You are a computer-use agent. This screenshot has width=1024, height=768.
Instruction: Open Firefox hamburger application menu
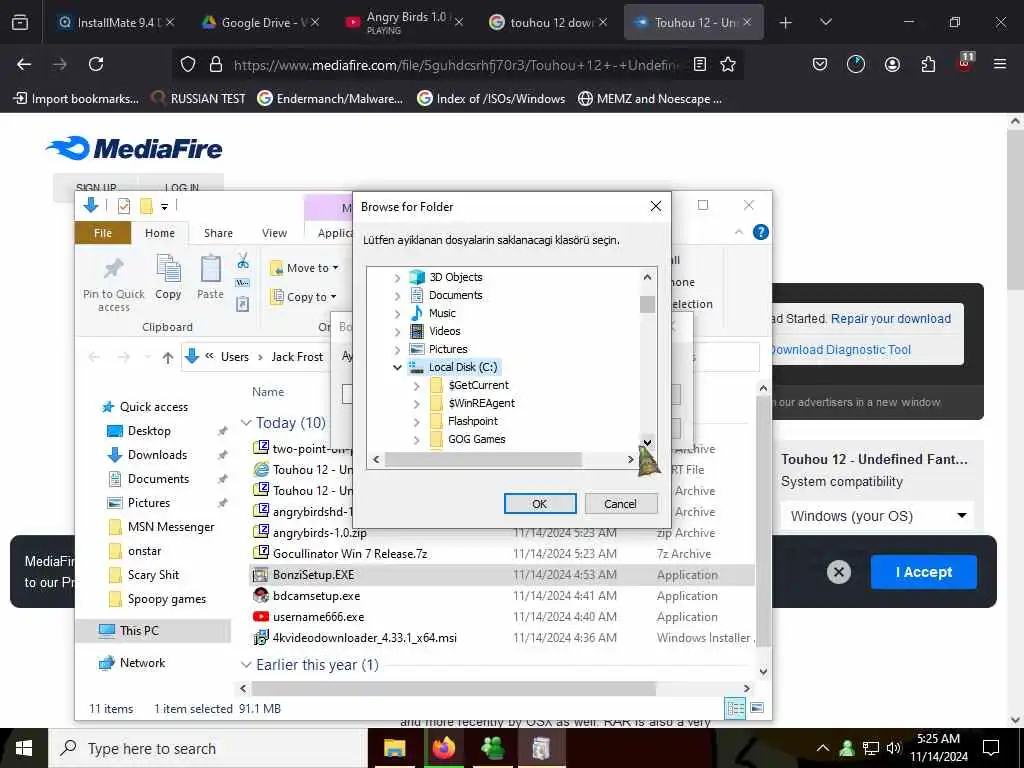click(x=999, y=64)
